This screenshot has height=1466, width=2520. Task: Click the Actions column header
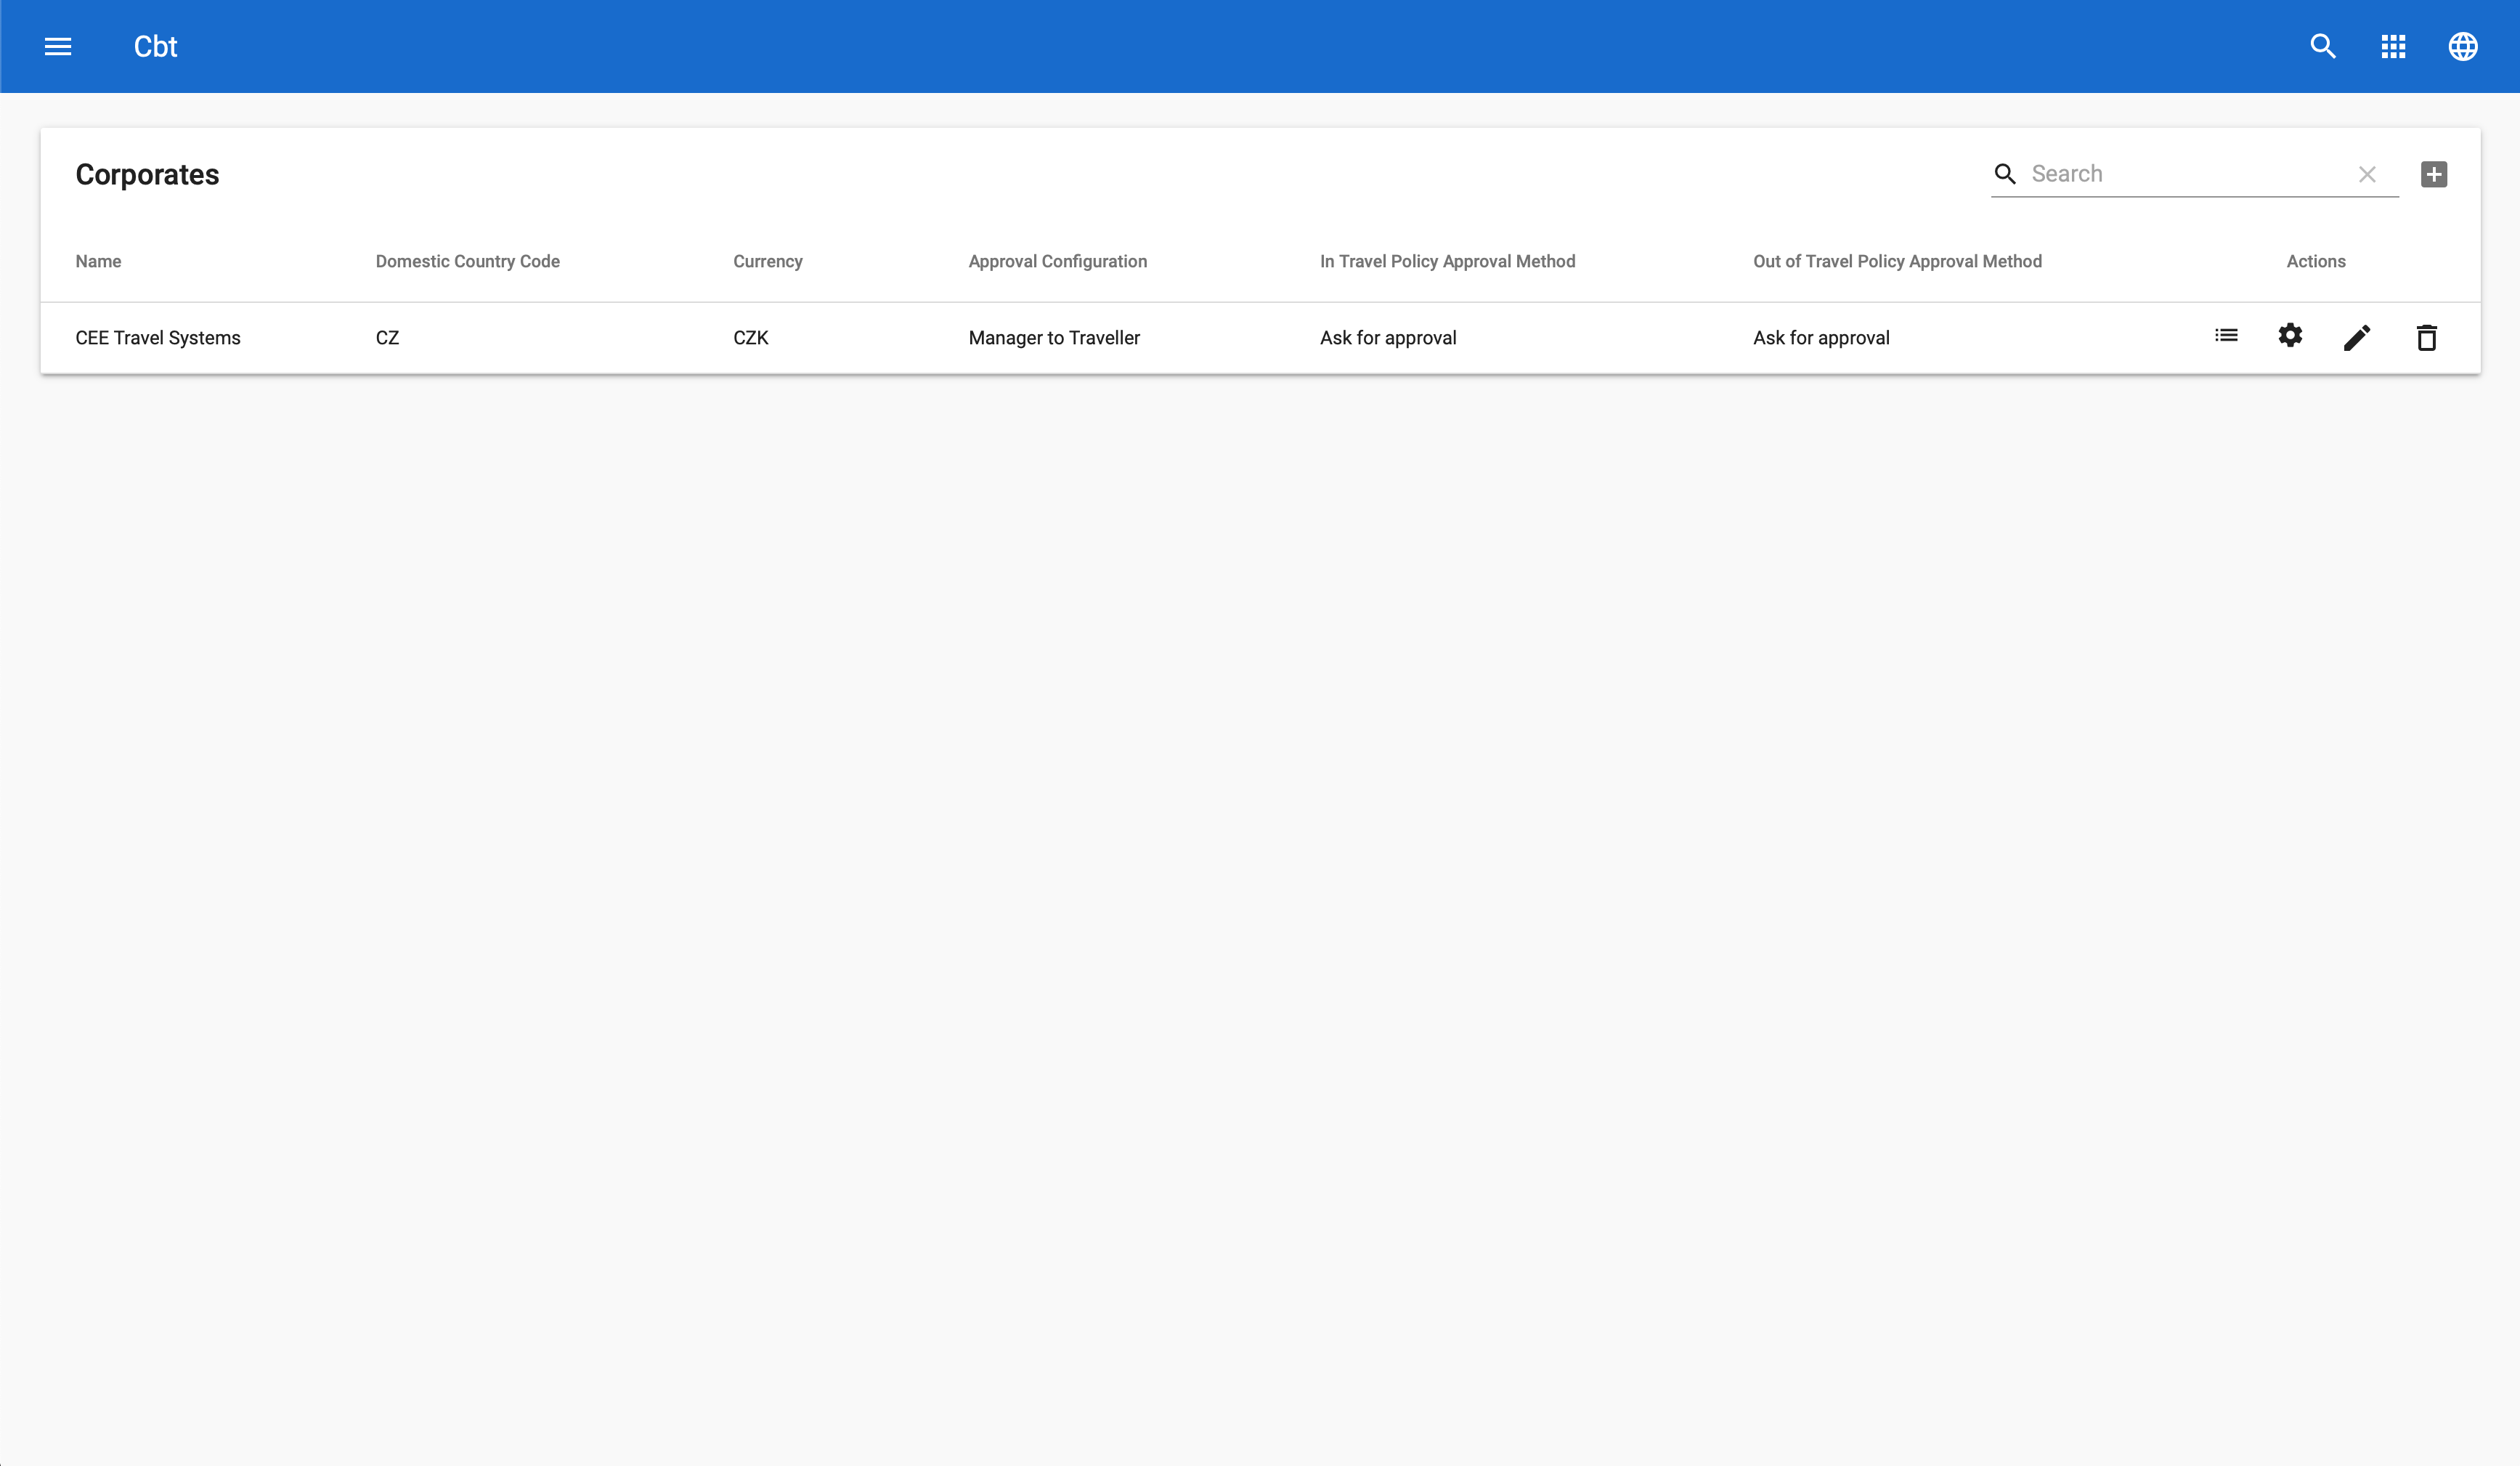2315,261
